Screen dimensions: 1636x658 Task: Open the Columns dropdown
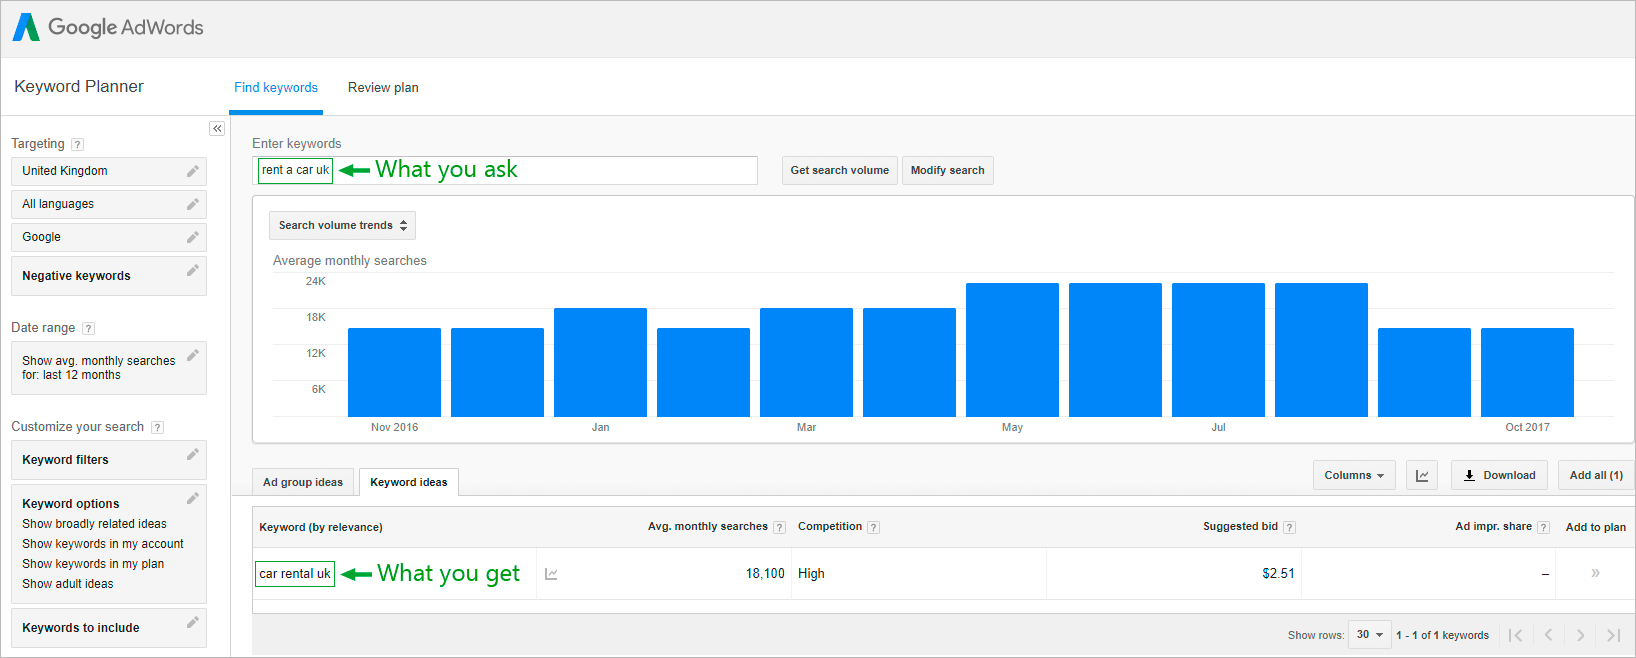click(1353, 475)
